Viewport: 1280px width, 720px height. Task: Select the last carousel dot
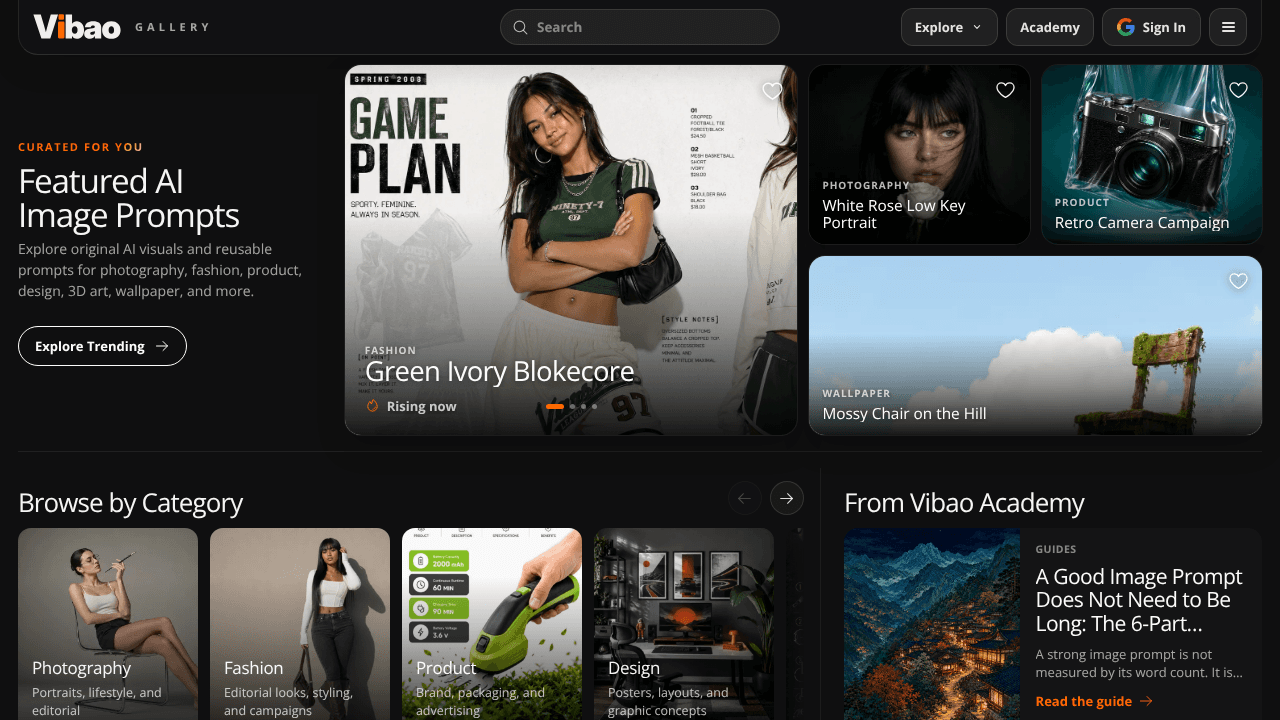coord(594,407)
